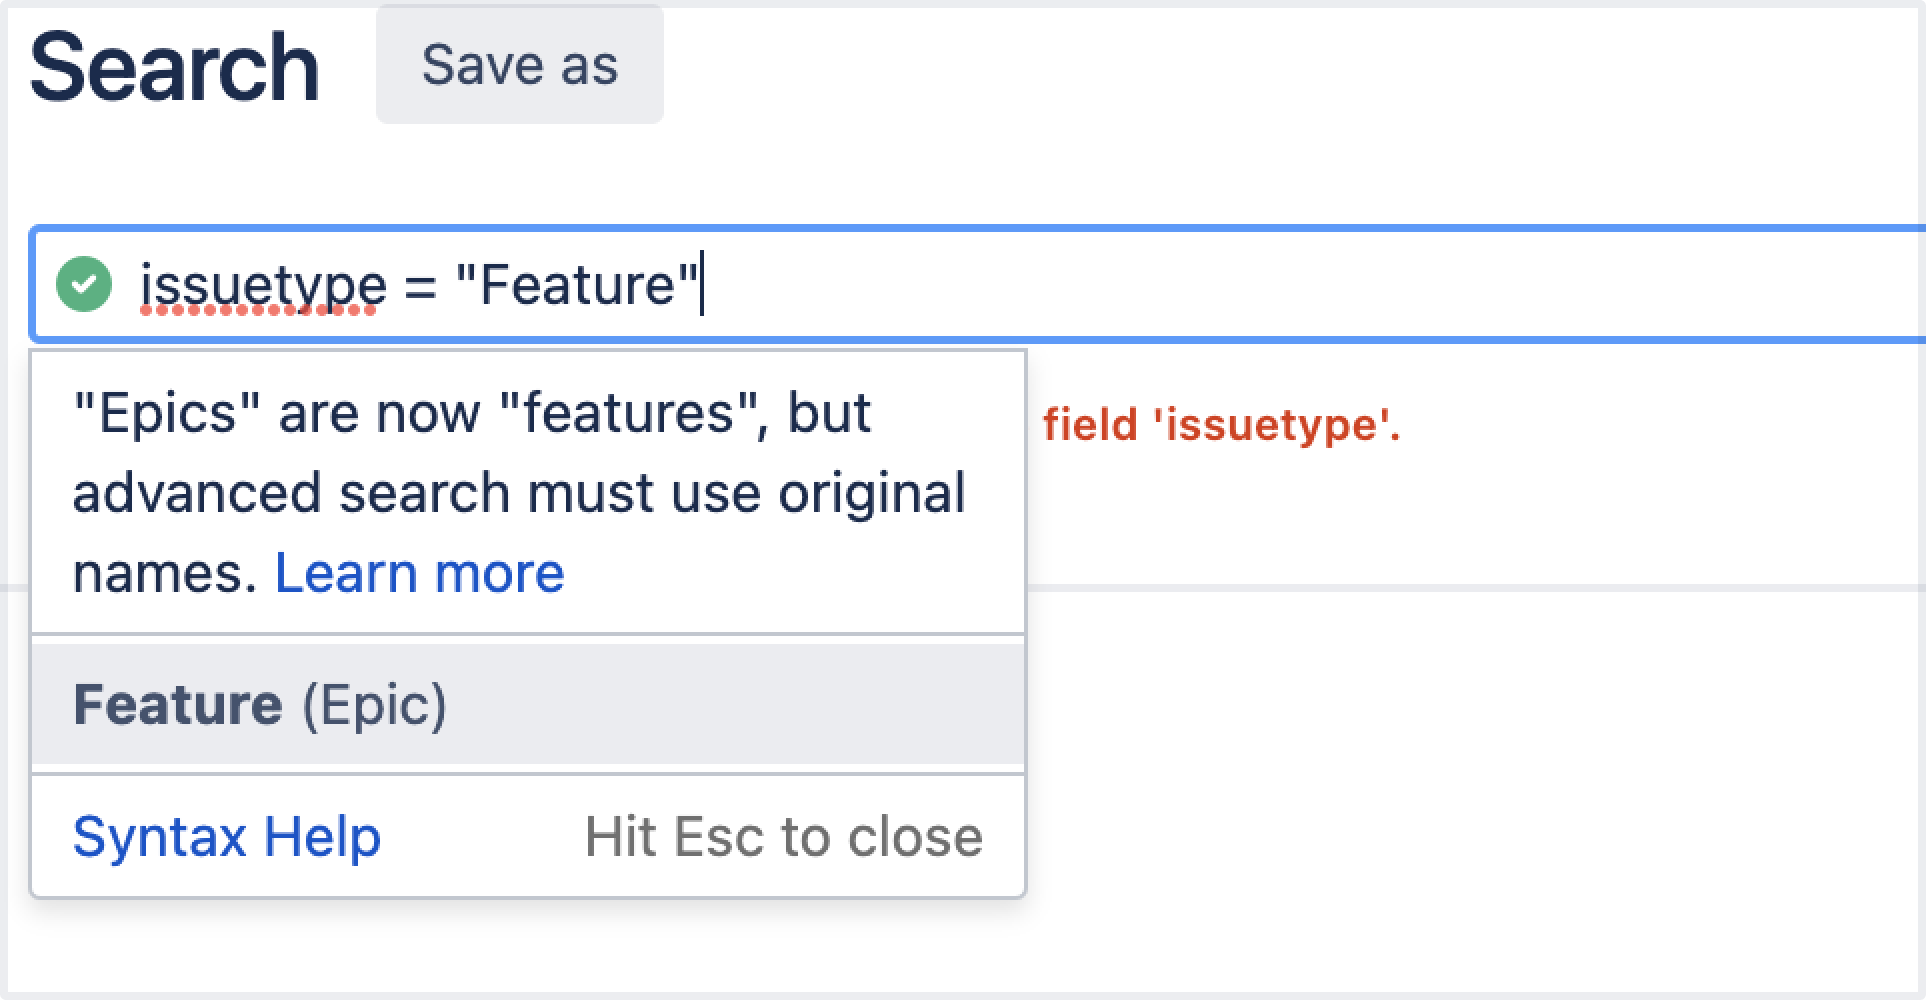Focus the JQL query input field

pyautogui.click(x=979, y=285)
